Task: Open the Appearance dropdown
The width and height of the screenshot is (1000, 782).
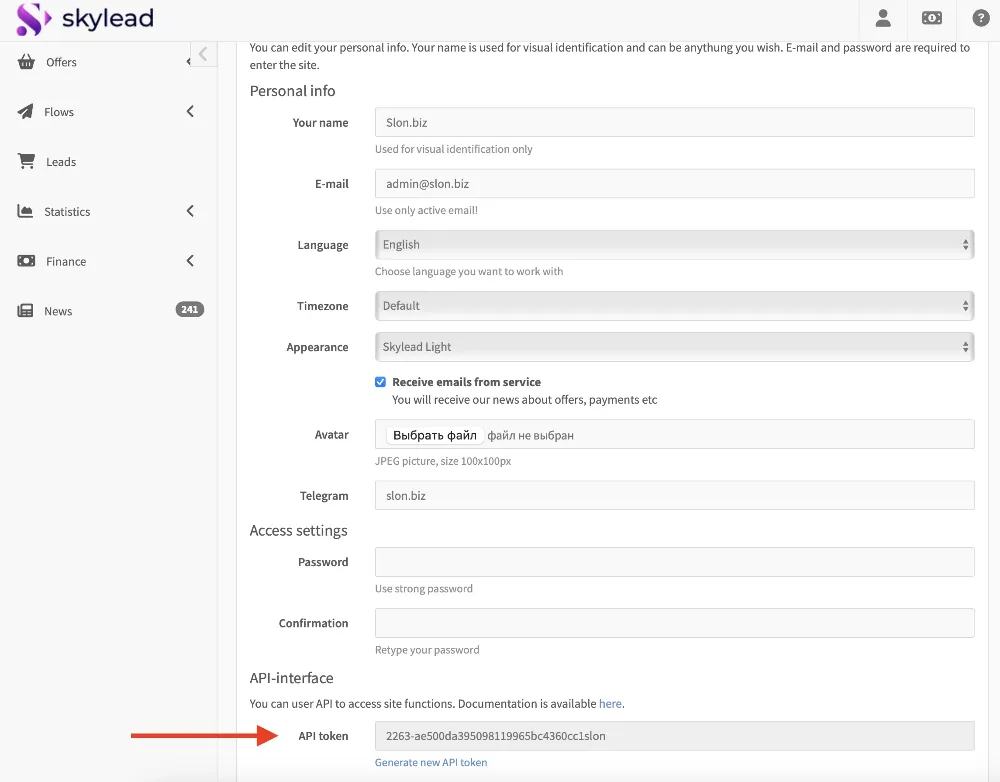Action: [674, 346]
